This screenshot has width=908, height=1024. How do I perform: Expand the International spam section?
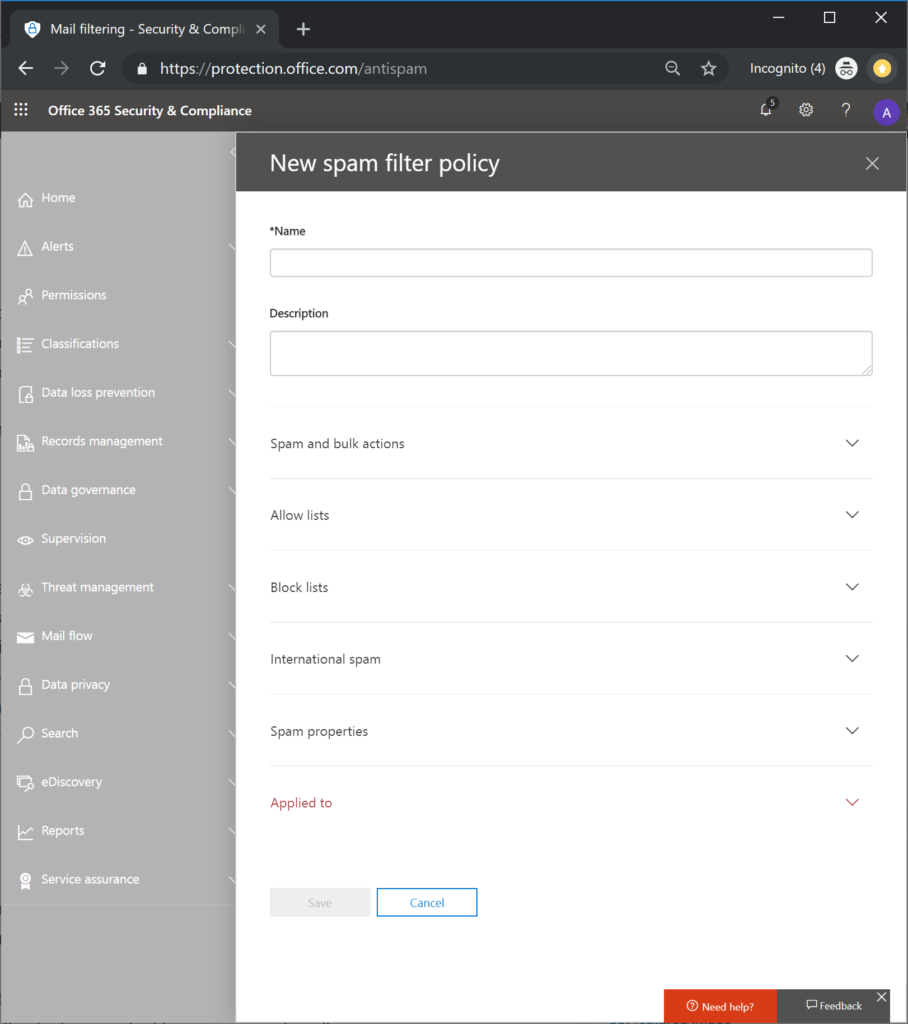click(x=571, y=659)
